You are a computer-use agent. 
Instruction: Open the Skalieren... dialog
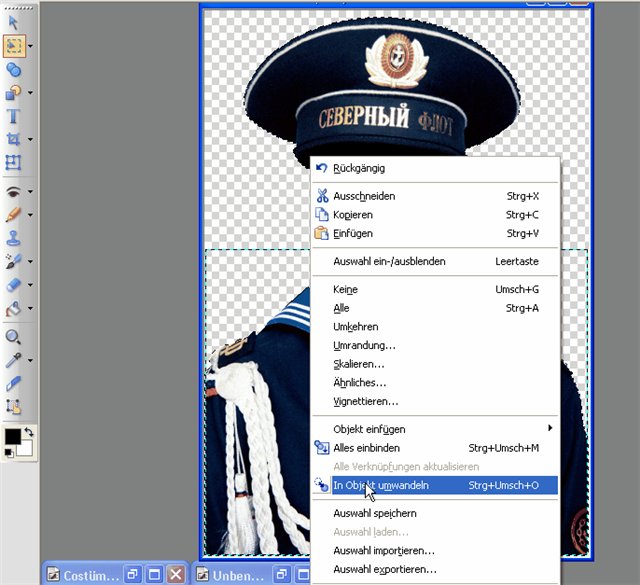[x=435, y=364]
